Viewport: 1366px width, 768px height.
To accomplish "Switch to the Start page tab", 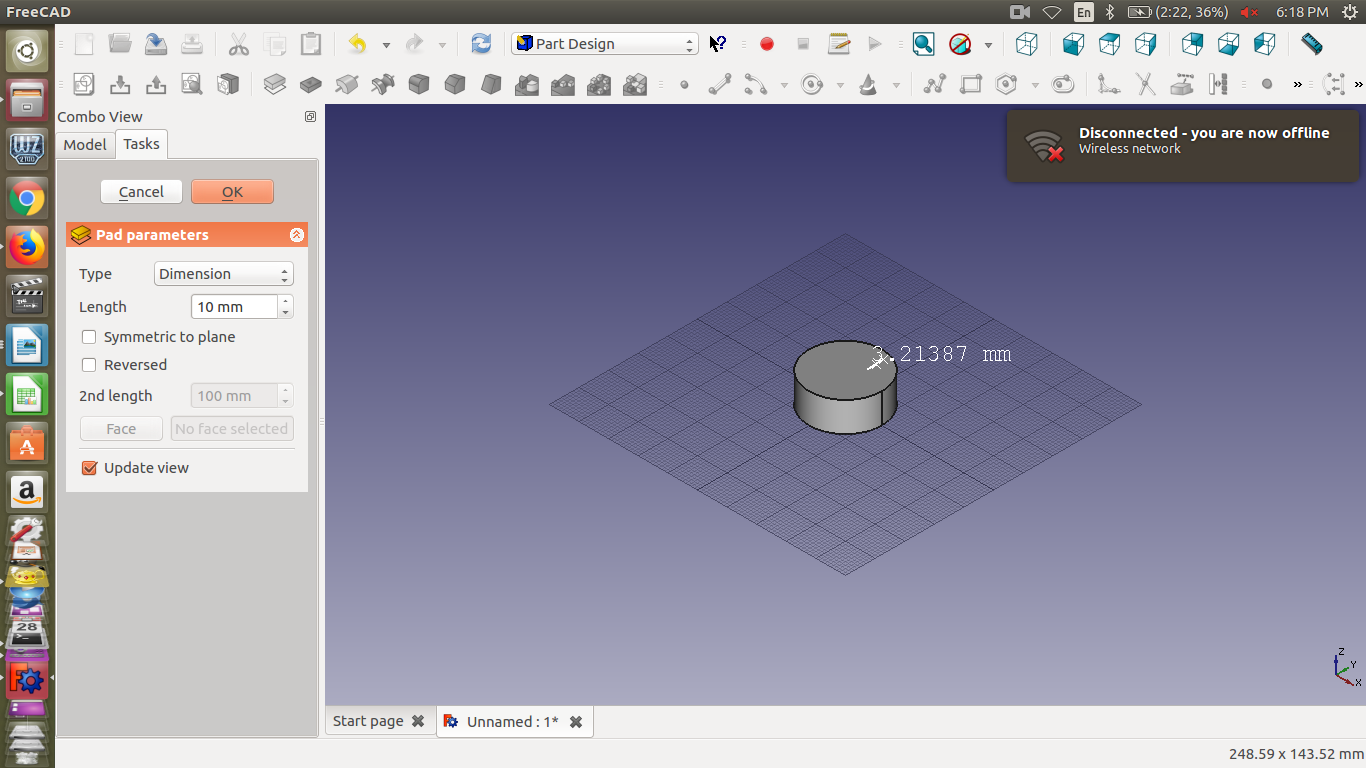I will (x=368, y=721).
